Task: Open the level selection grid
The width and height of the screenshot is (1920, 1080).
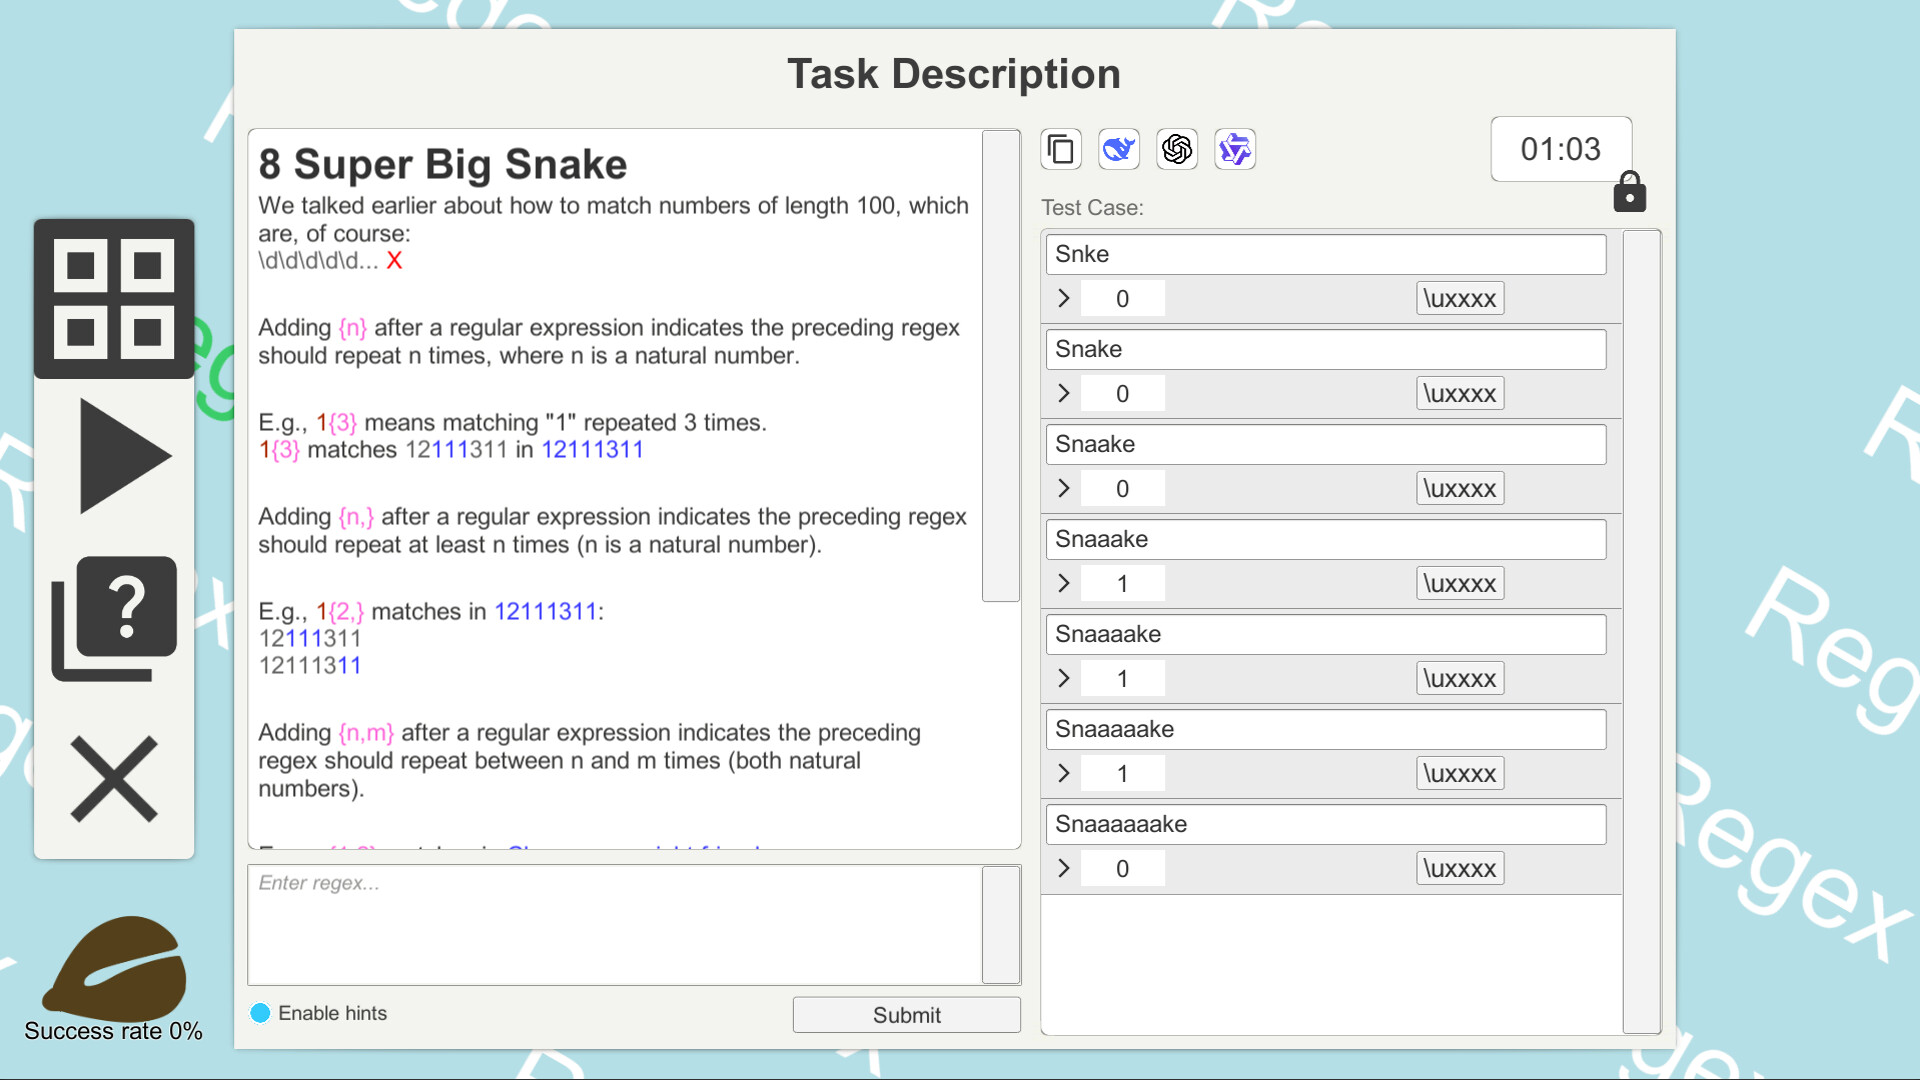Action: pos(114,299)
